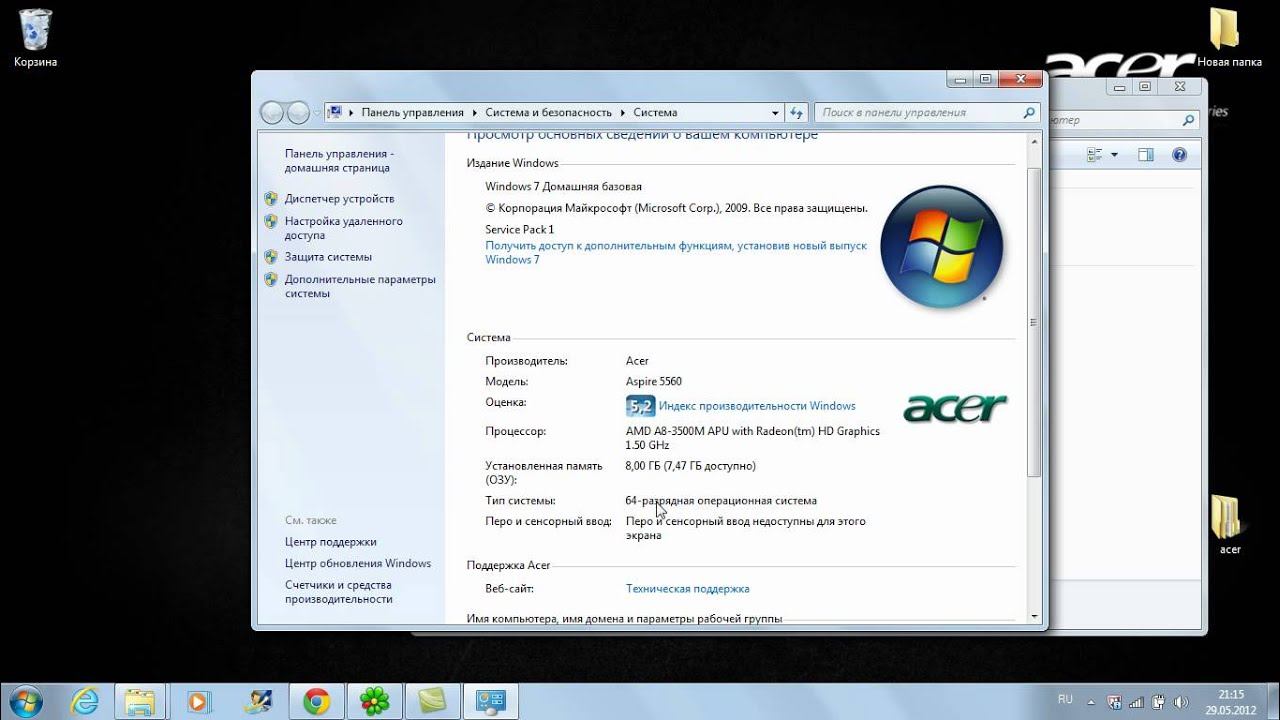This screenshot has height=720, width=1280.
Task: Open the recent pages dropdown beside Forward
Action: [x=317, y=113]
